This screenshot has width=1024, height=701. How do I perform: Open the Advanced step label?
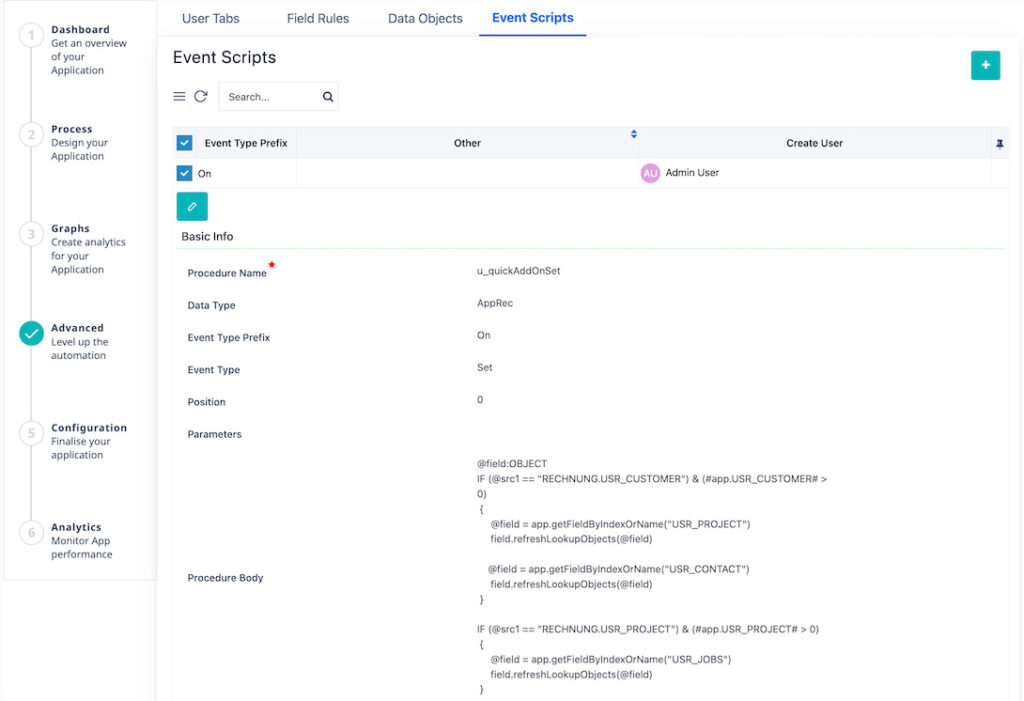(77, 328)
